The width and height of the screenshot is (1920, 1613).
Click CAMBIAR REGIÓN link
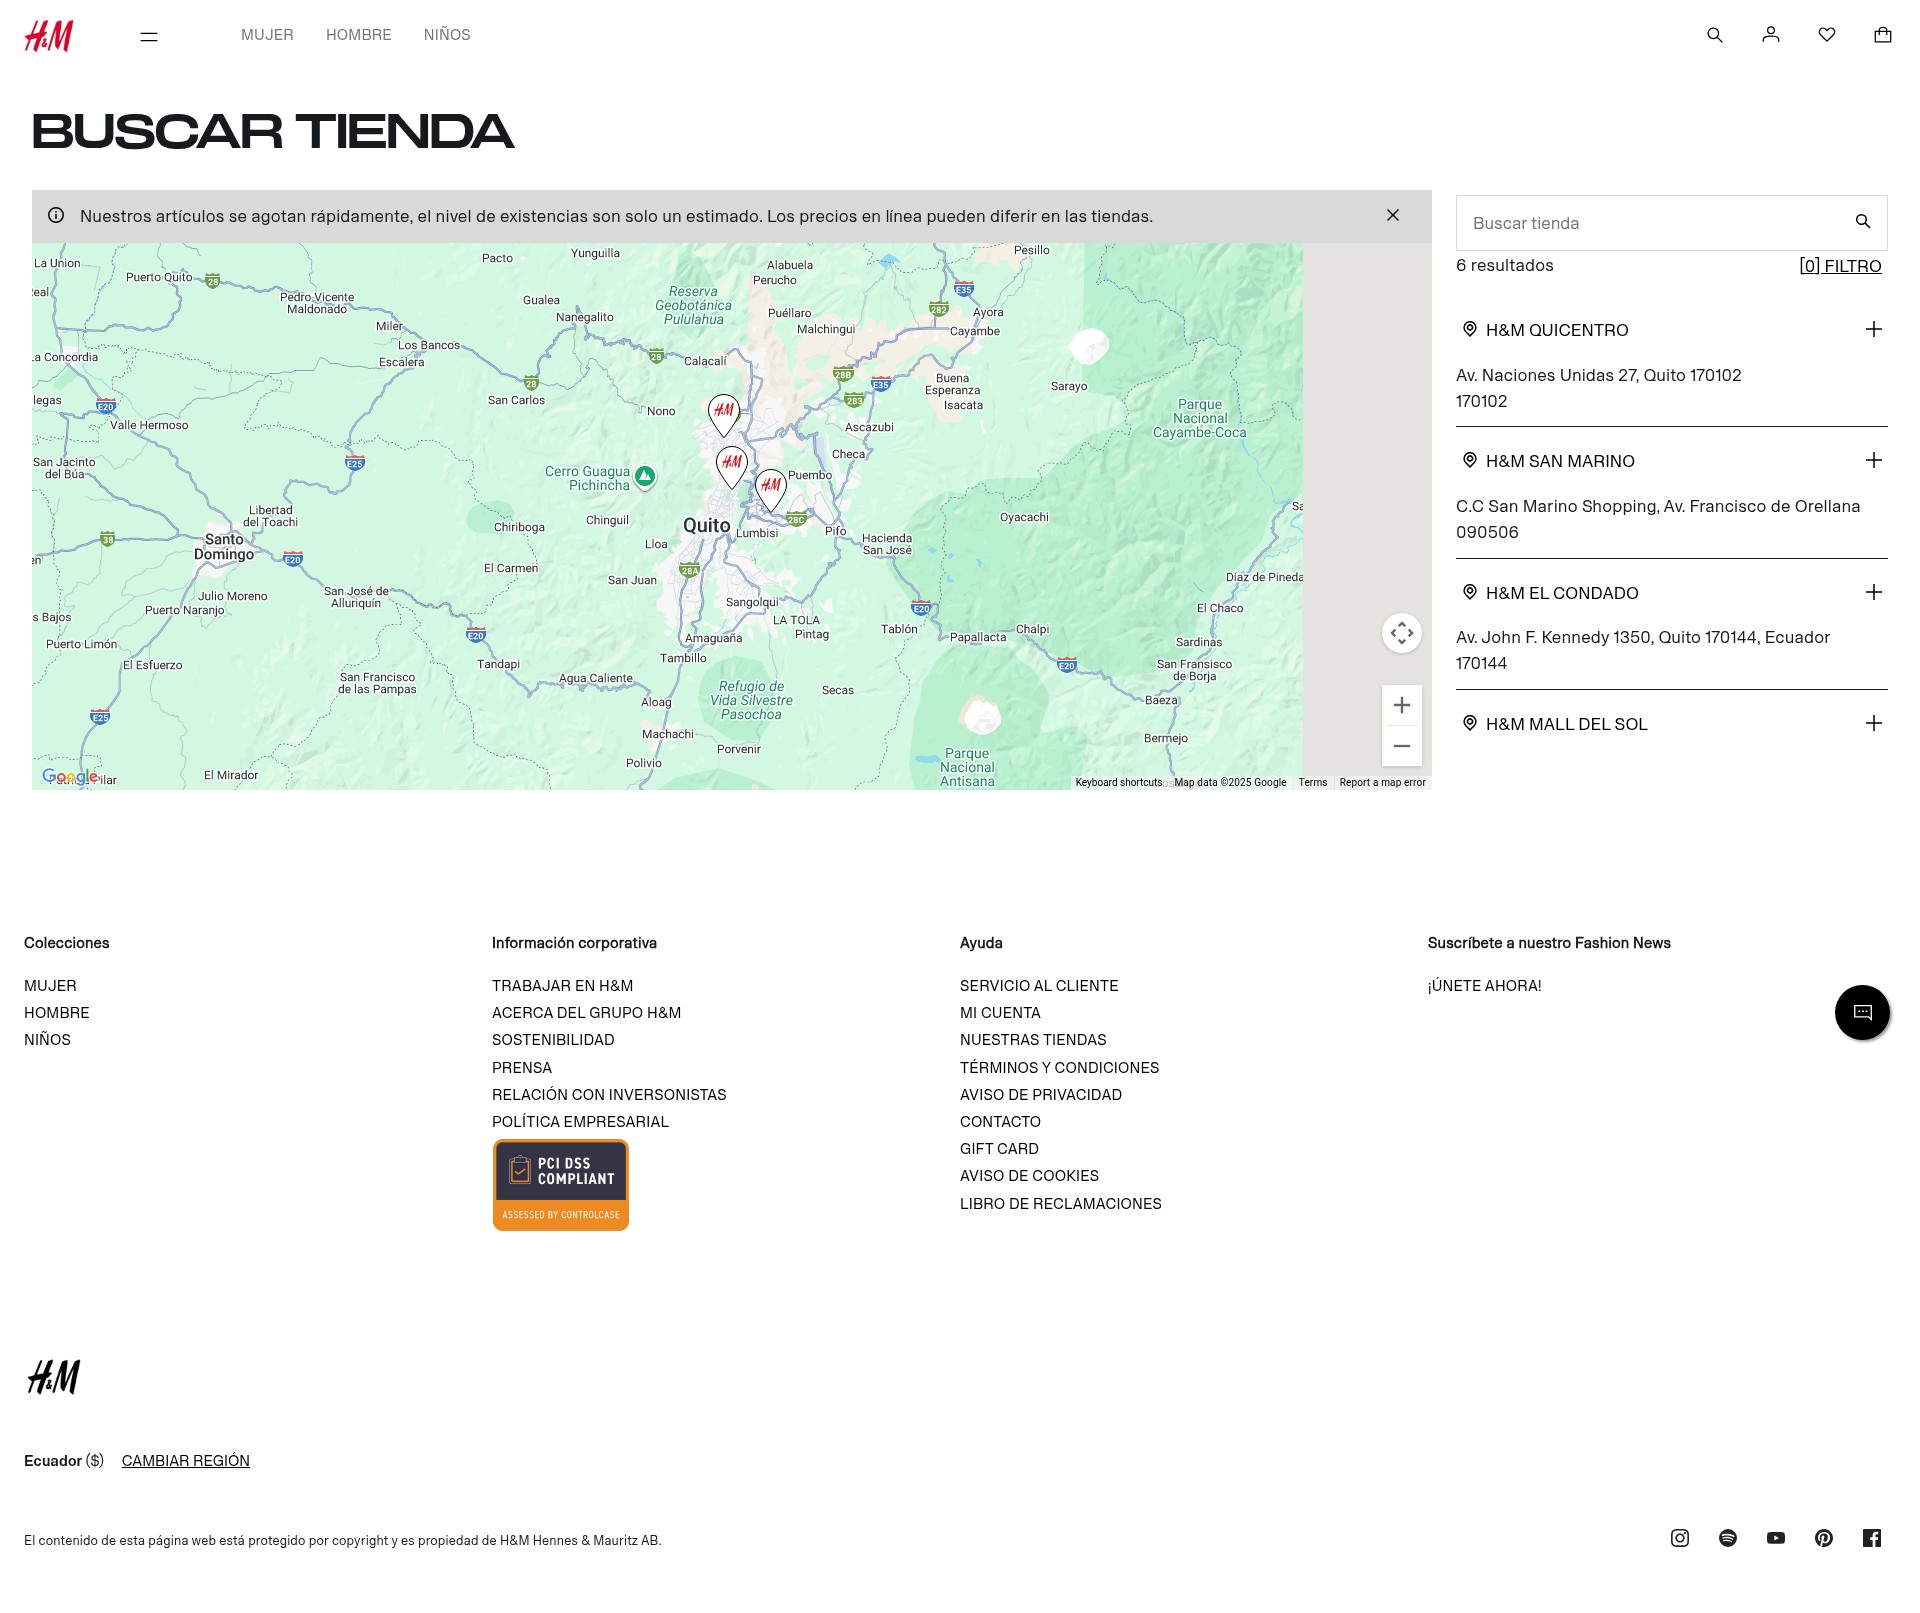tap(186, 1461)
